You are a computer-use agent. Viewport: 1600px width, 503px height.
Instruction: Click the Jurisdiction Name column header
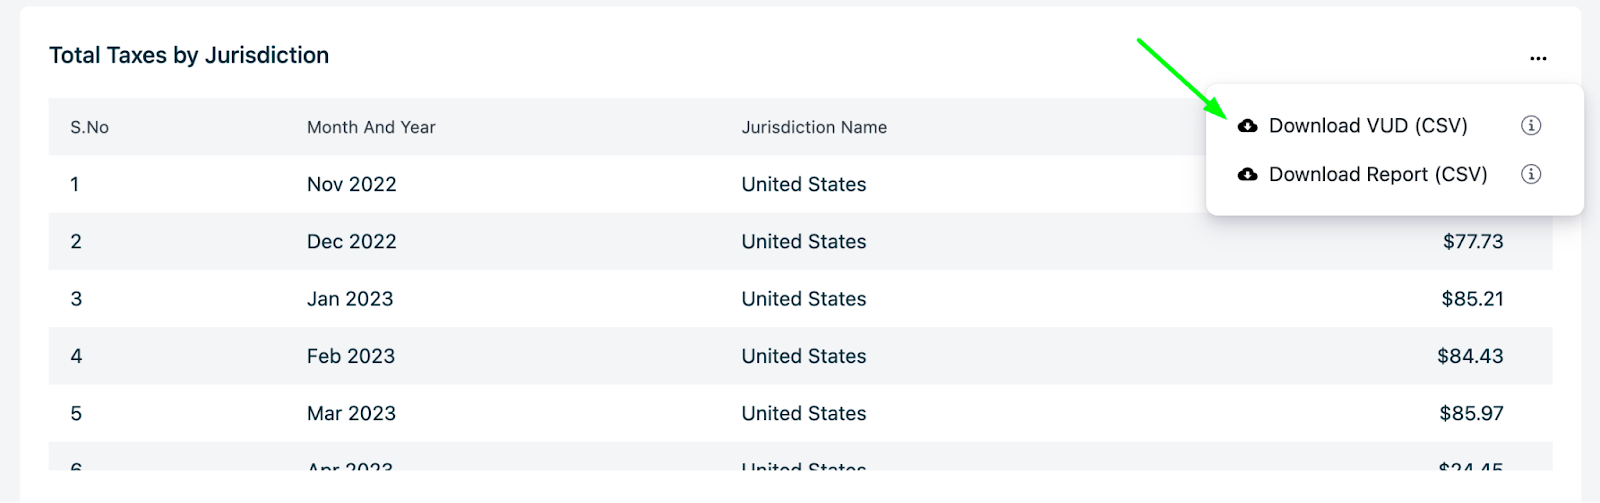[x=814, y=128]
